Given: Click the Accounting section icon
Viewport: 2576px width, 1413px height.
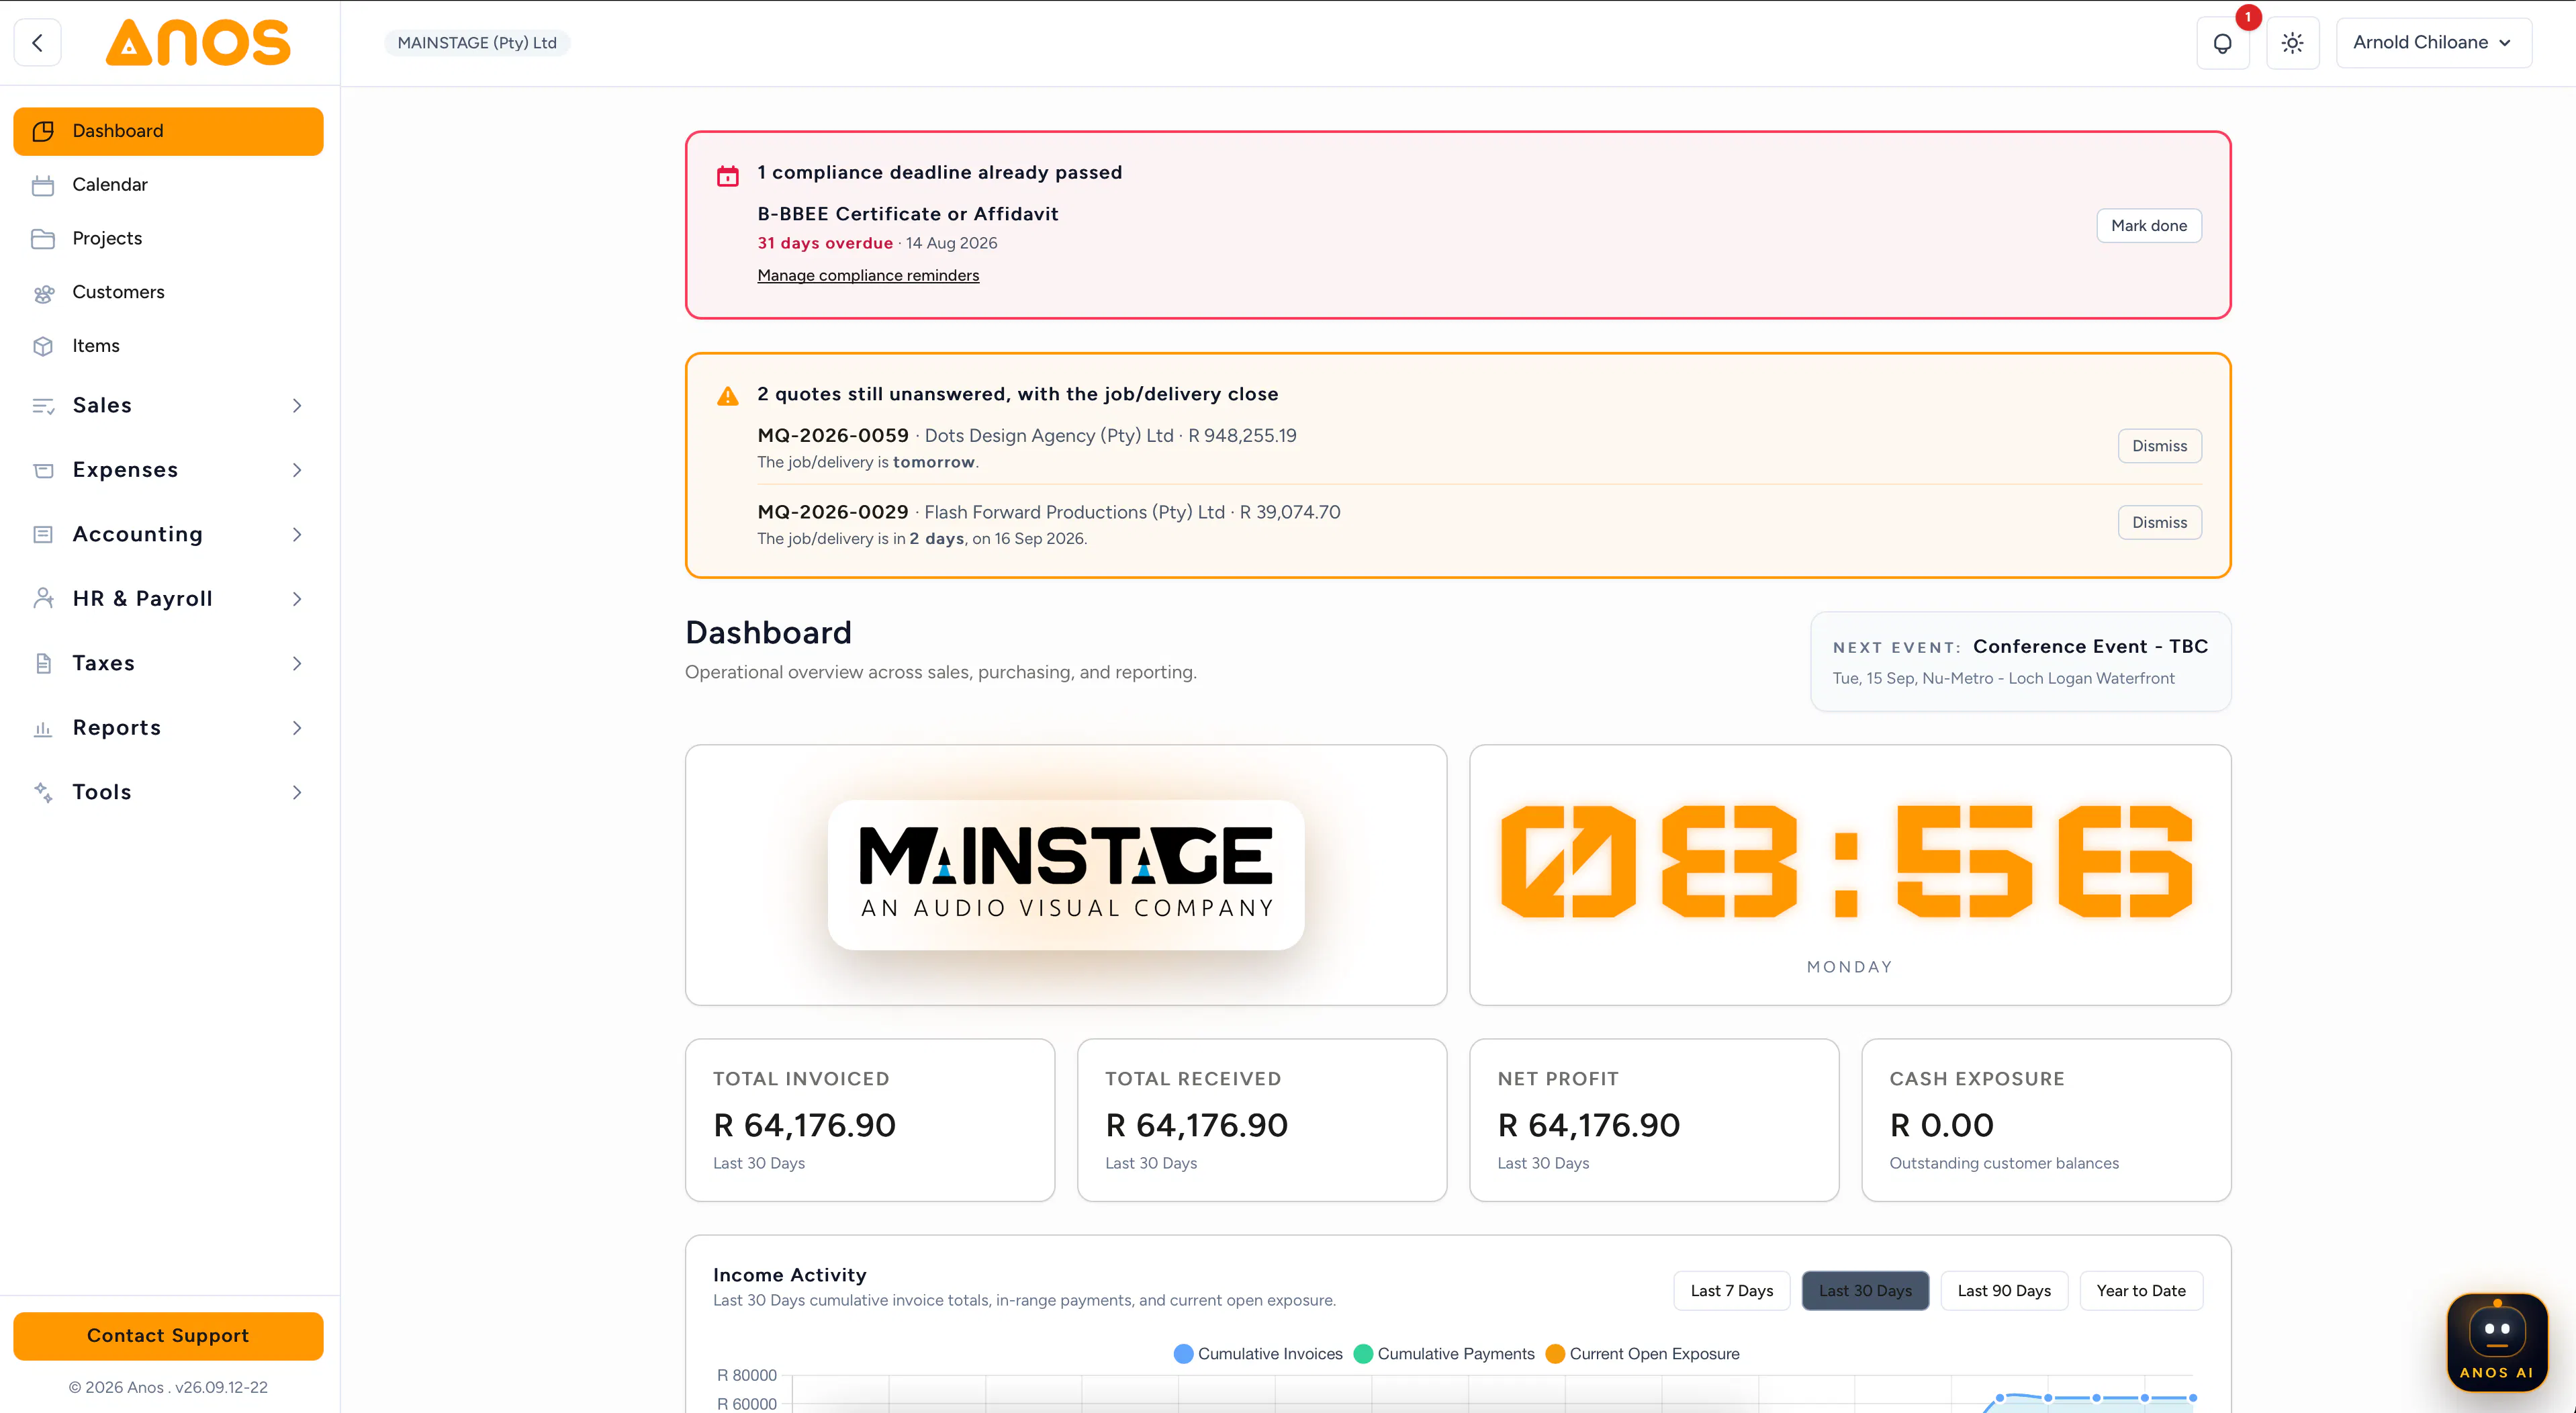Looking at the screenshot, I should pos(43,535).
